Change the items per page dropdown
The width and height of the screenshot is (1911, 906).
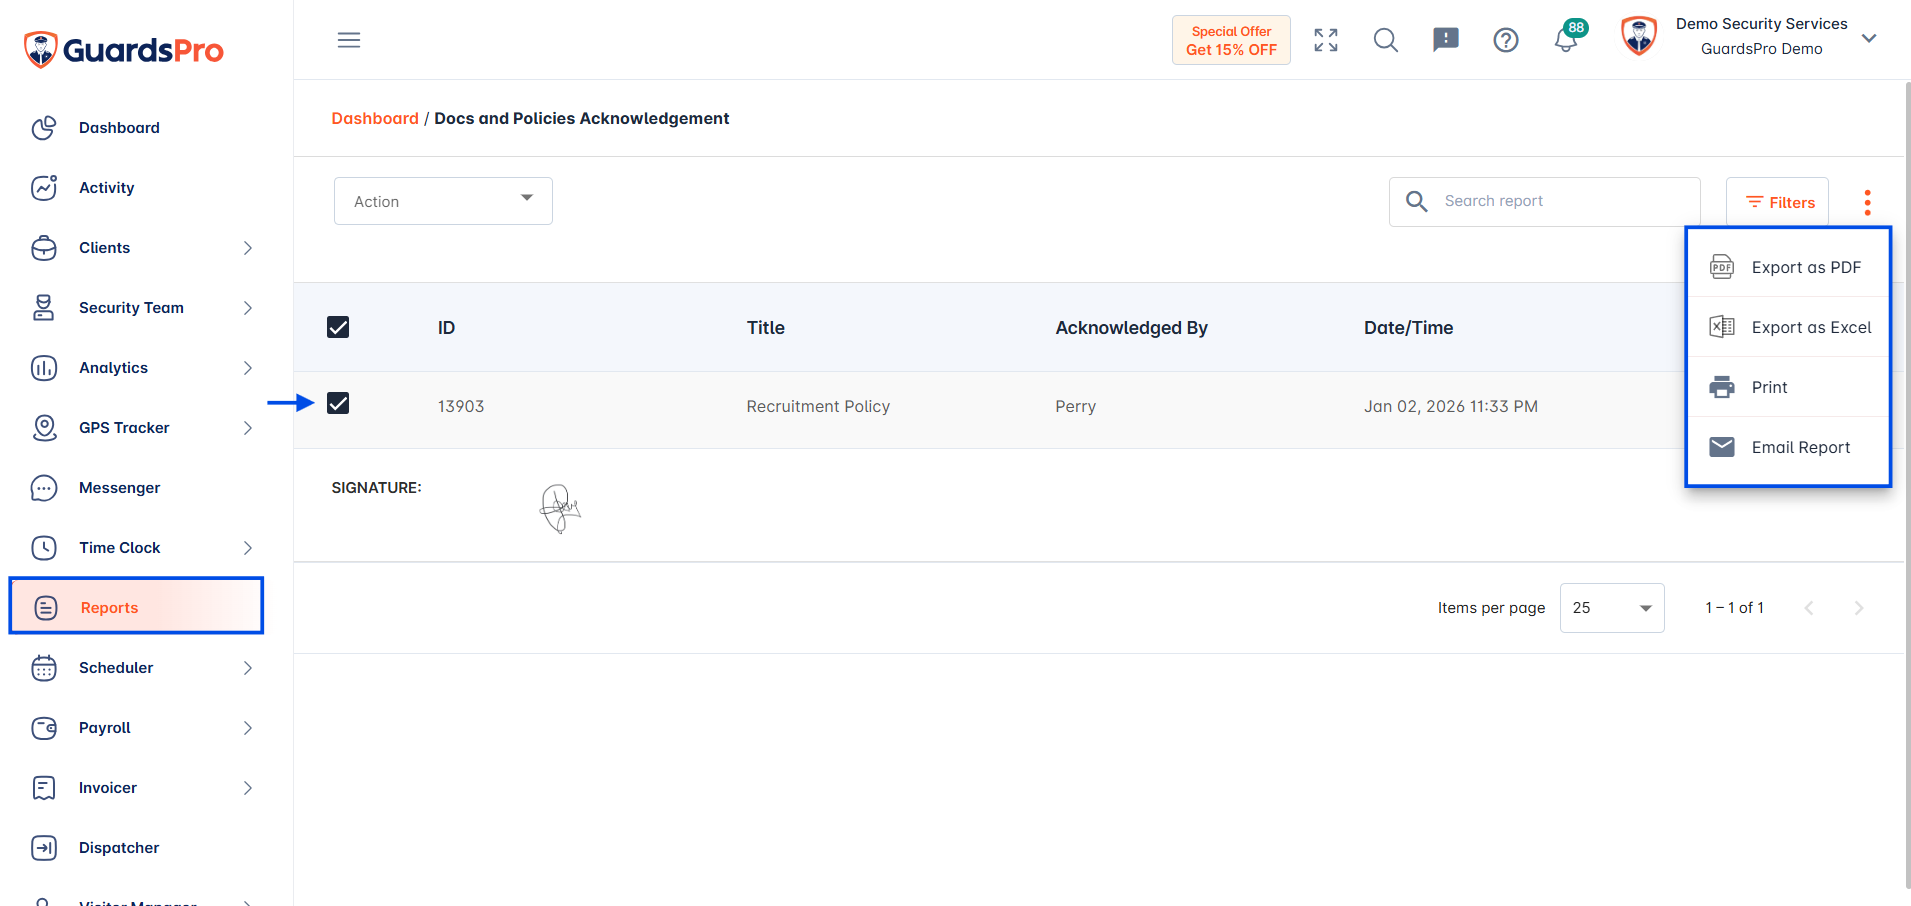pyautogui.click(x=1612, y=608)
